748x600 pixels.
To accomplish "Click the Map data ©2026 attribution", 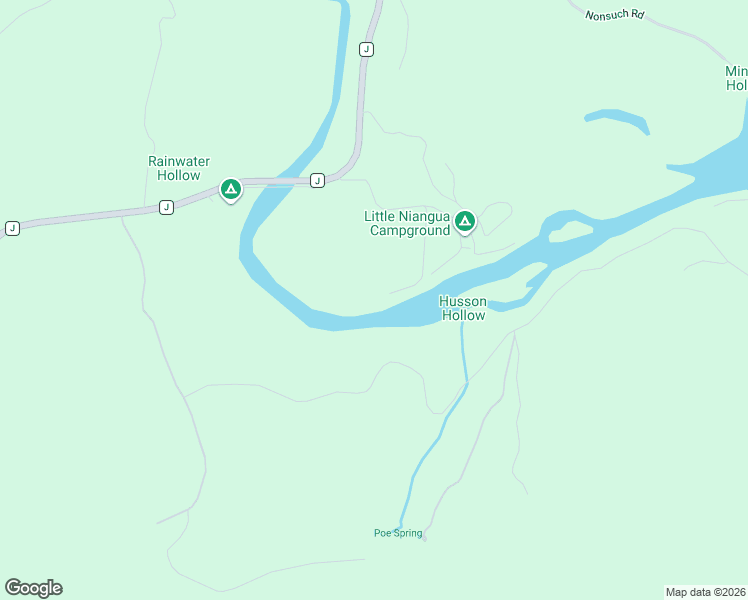I will click(706, 592).
